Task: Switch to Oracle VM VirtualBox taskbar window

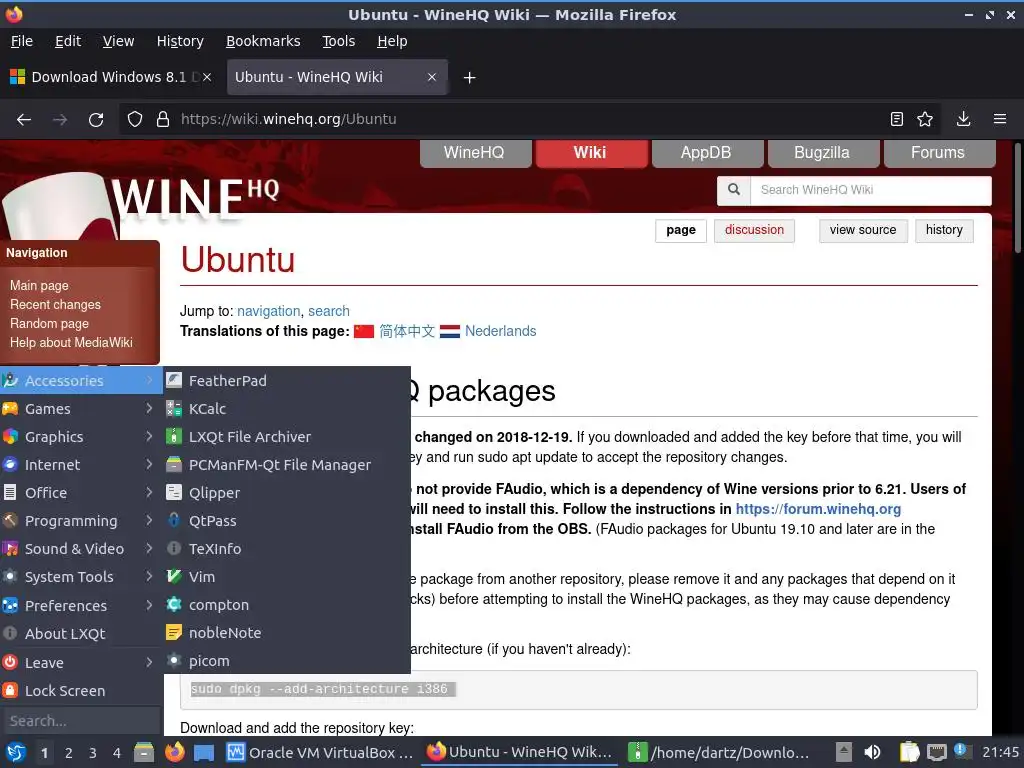Action: pyautogui.click(x=320, y=752)
